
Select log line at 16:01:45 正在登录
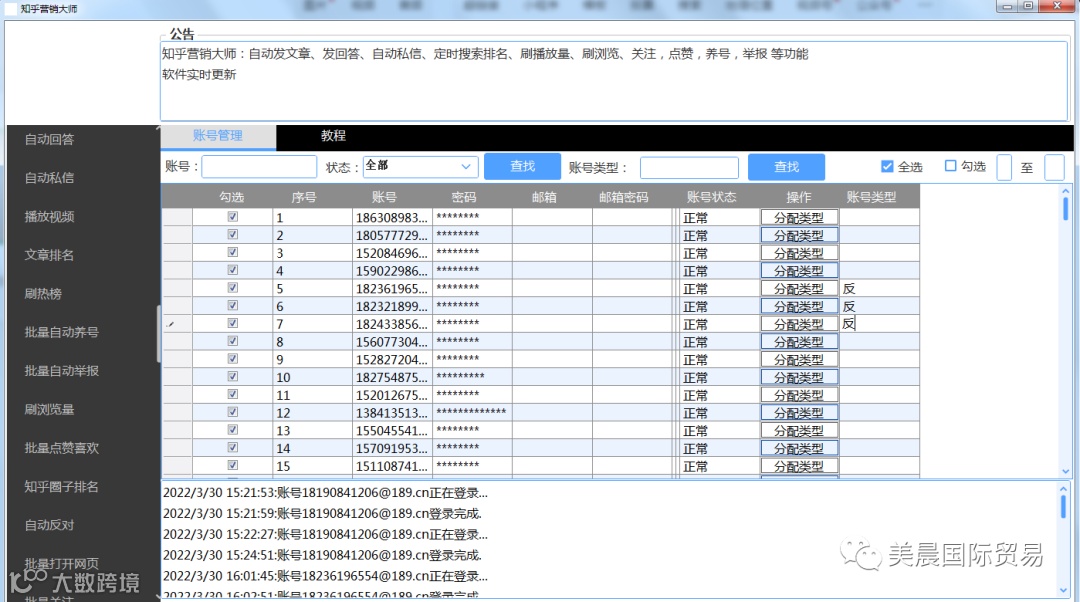click(325, 576)
